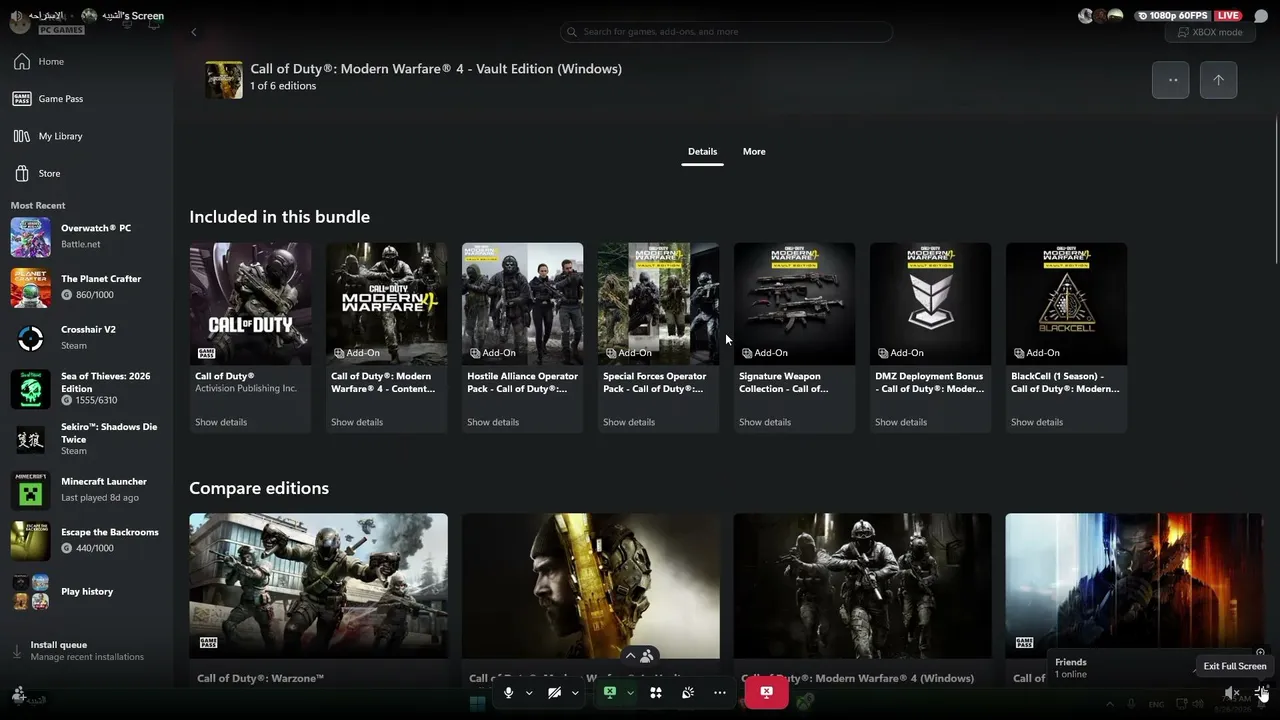Exit full screen mode

[1263, 693]
